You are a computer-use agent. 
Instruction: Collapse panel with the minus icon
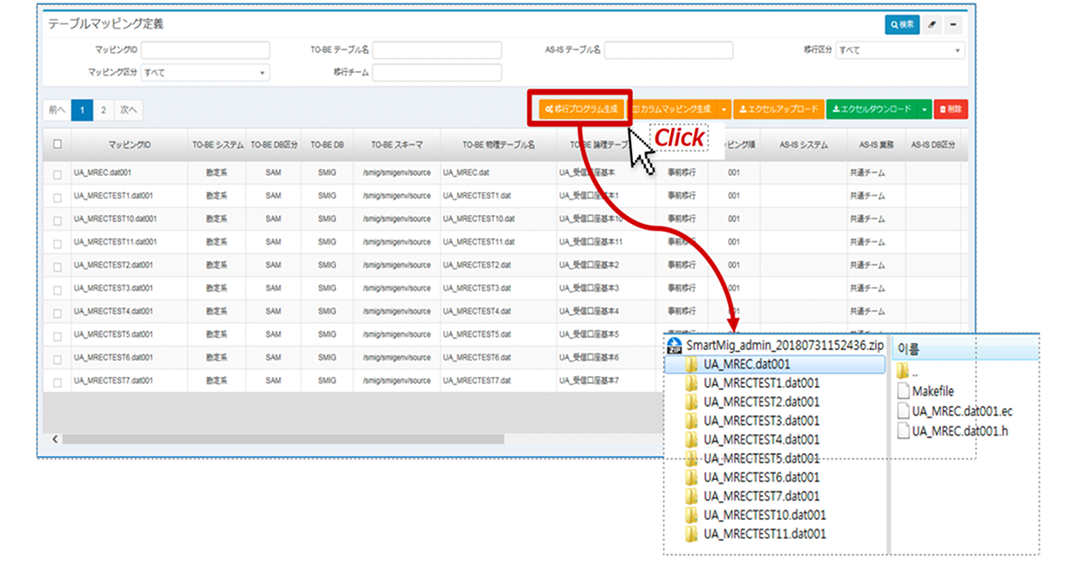(x=954, y=24)
